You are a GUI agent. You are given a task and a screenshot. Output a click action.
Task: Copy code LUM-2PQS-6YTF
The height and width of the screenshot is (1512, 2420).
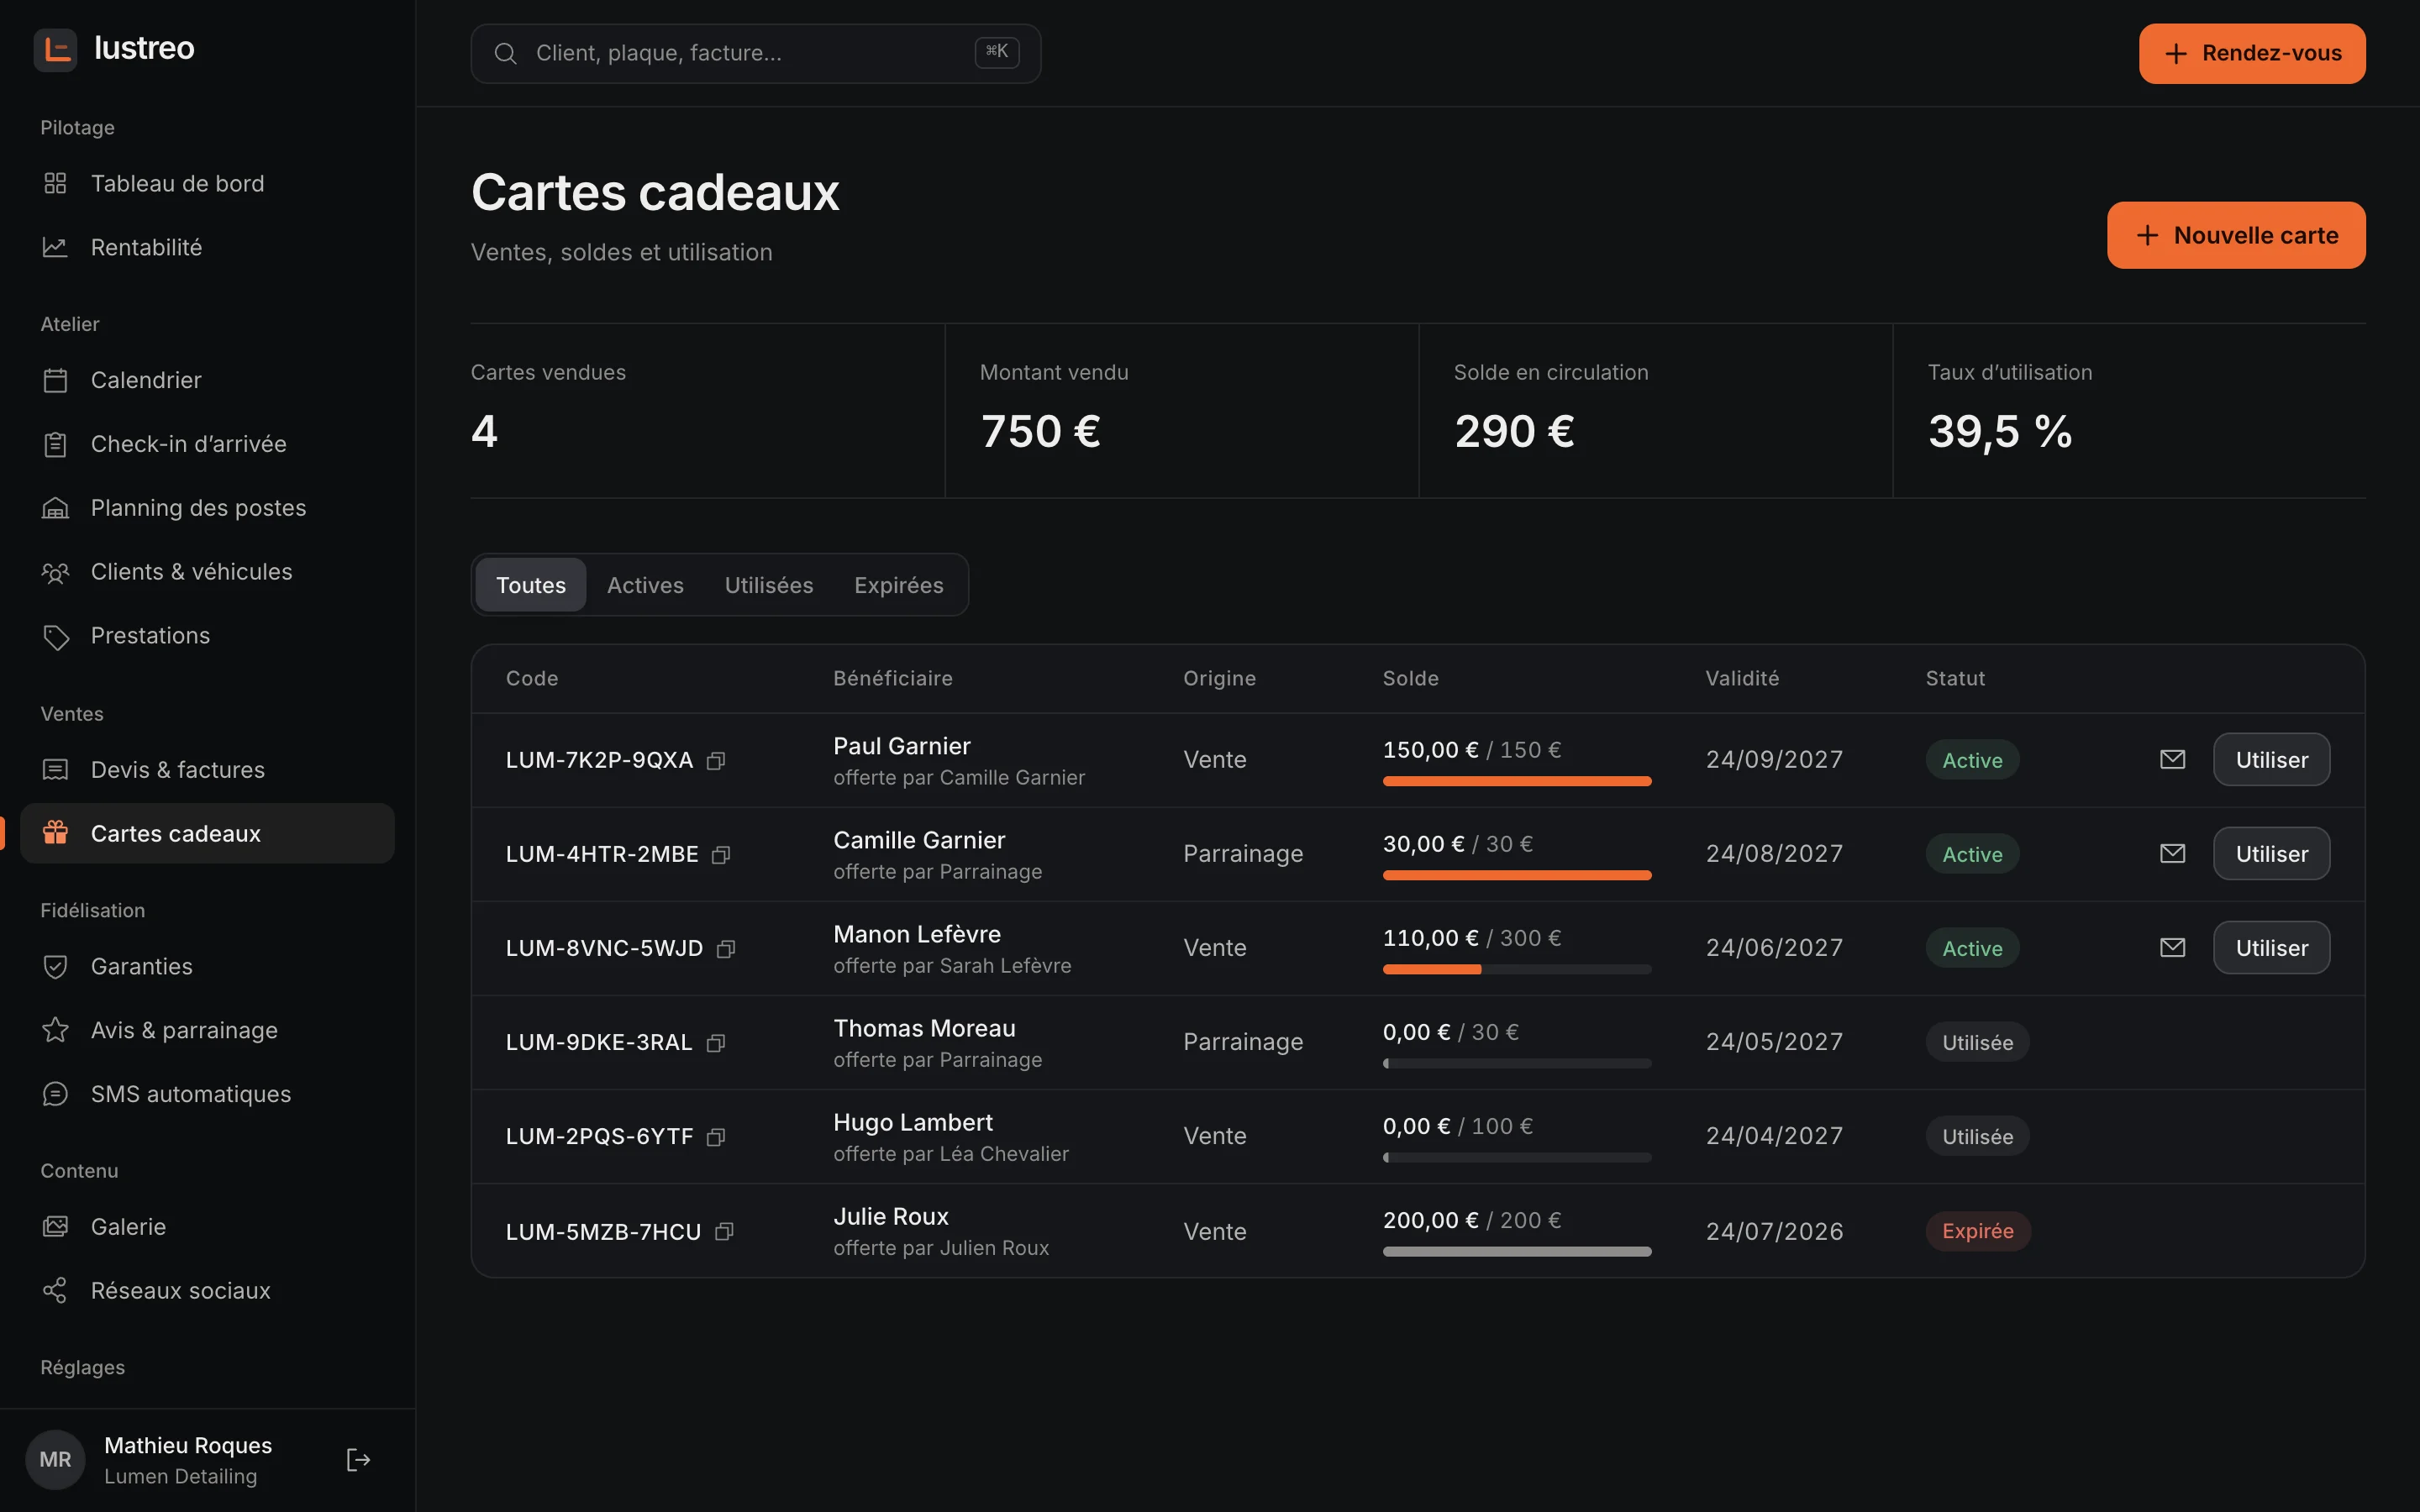pyautogui.click(x=715, y=1137)
